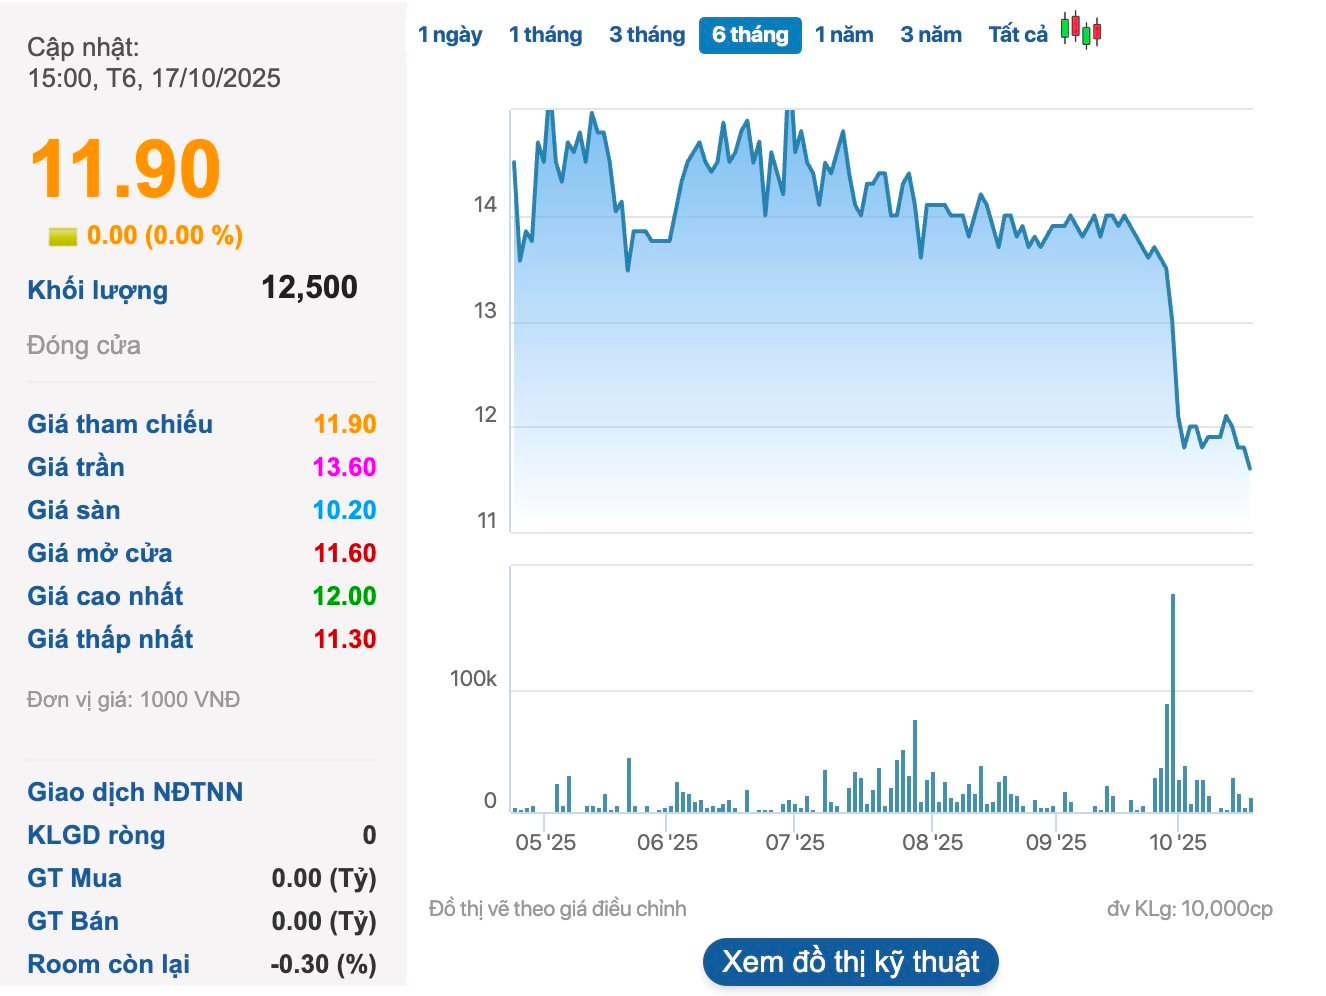Select the 1 ngày time range tab
Viewport: 1326px width, 996px height.
[450, 35]
